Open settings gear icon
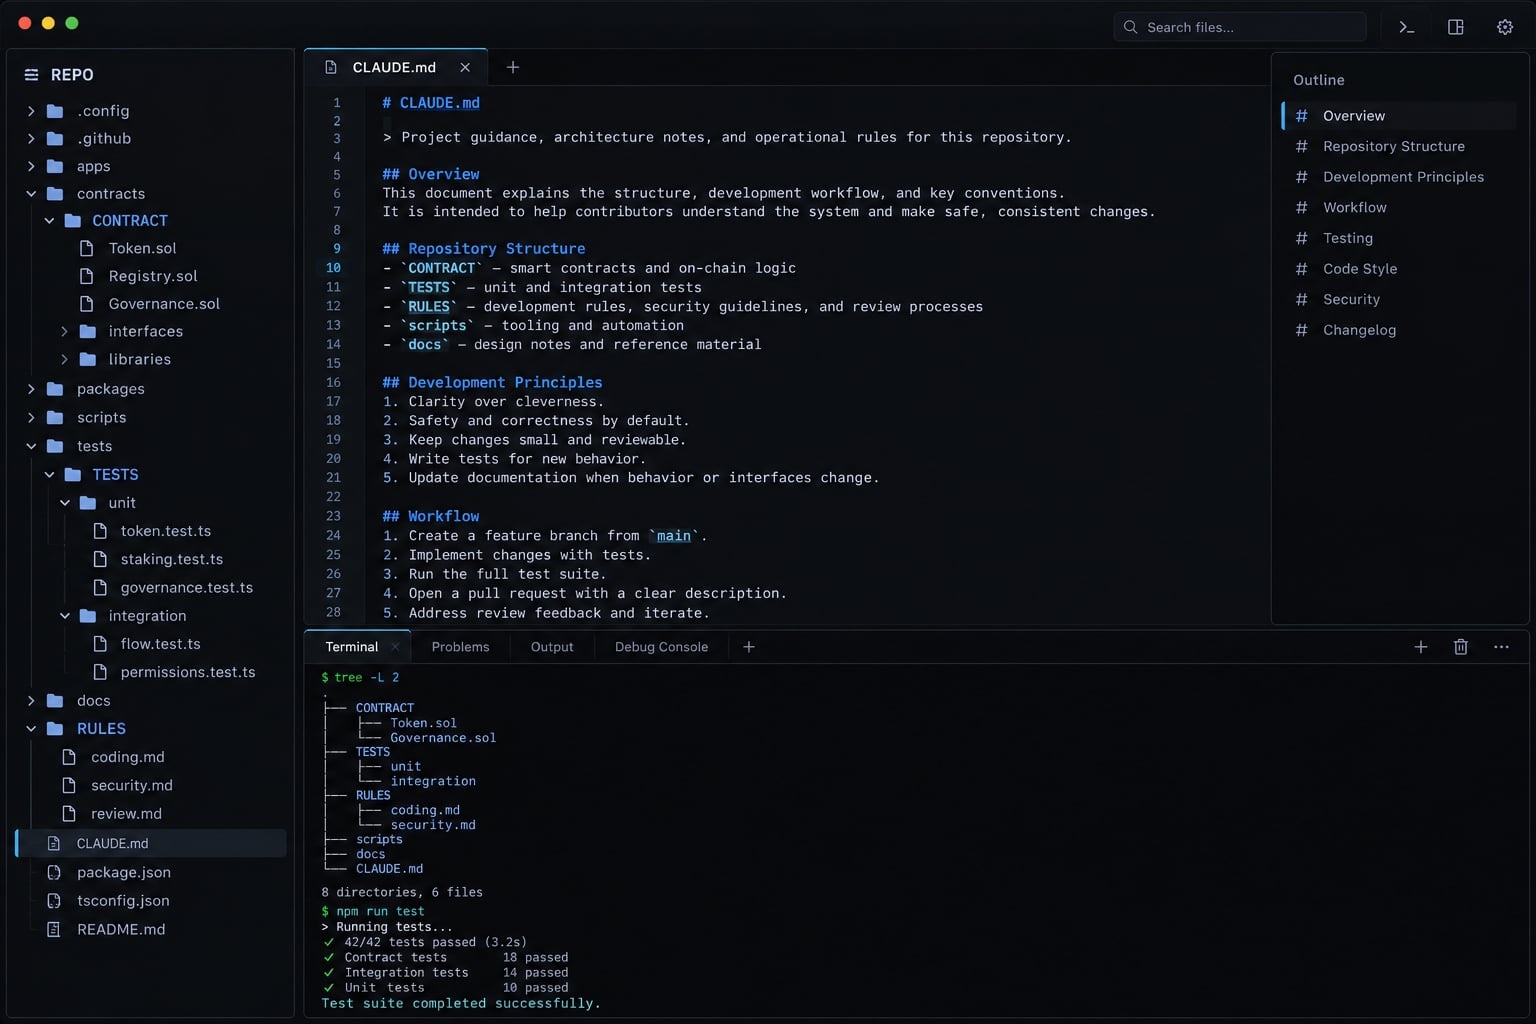This screenshot has height=1024, width=1536. (1505, 27)
